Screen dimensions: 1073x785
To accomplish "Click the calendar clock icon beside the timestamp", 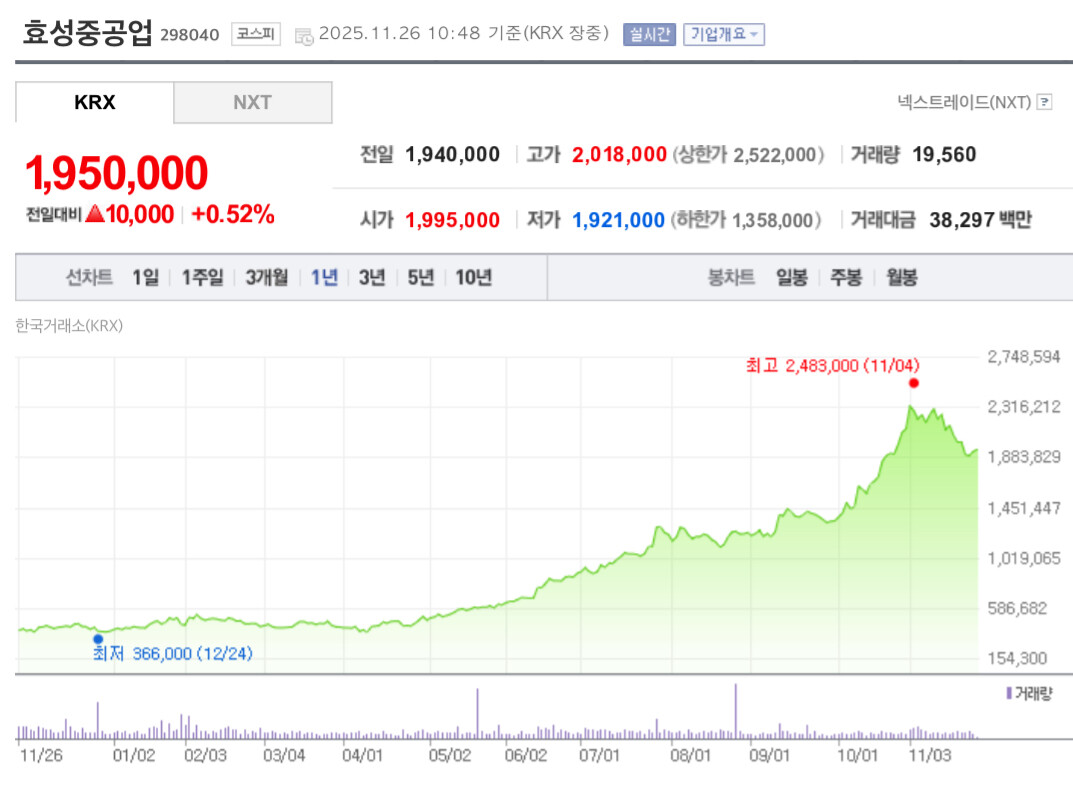I will click(303, 36).
